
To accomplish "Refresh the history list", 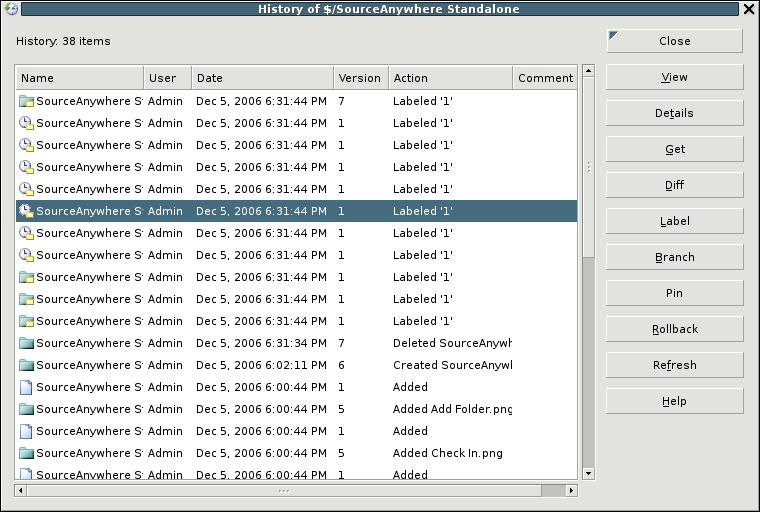I will coord(675,365).
